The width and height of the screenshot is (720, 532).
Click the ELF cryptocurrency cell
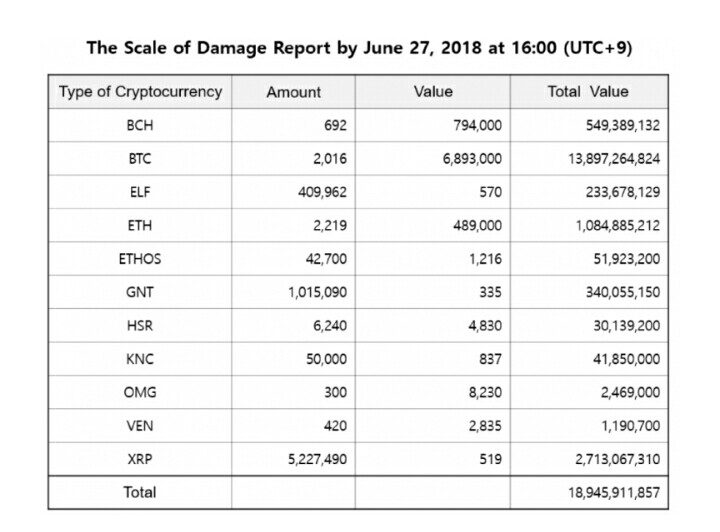pos(139,191)
